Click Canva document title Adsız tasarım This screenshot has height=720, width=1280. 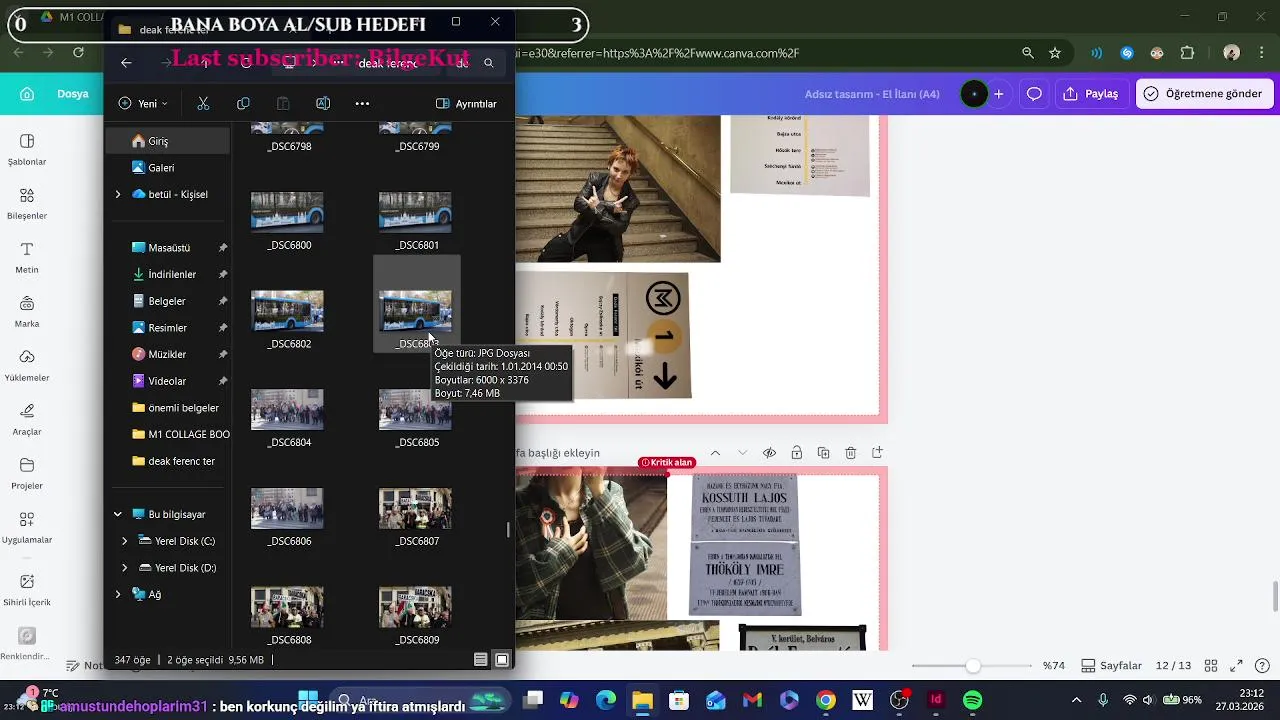click(872, 94)
